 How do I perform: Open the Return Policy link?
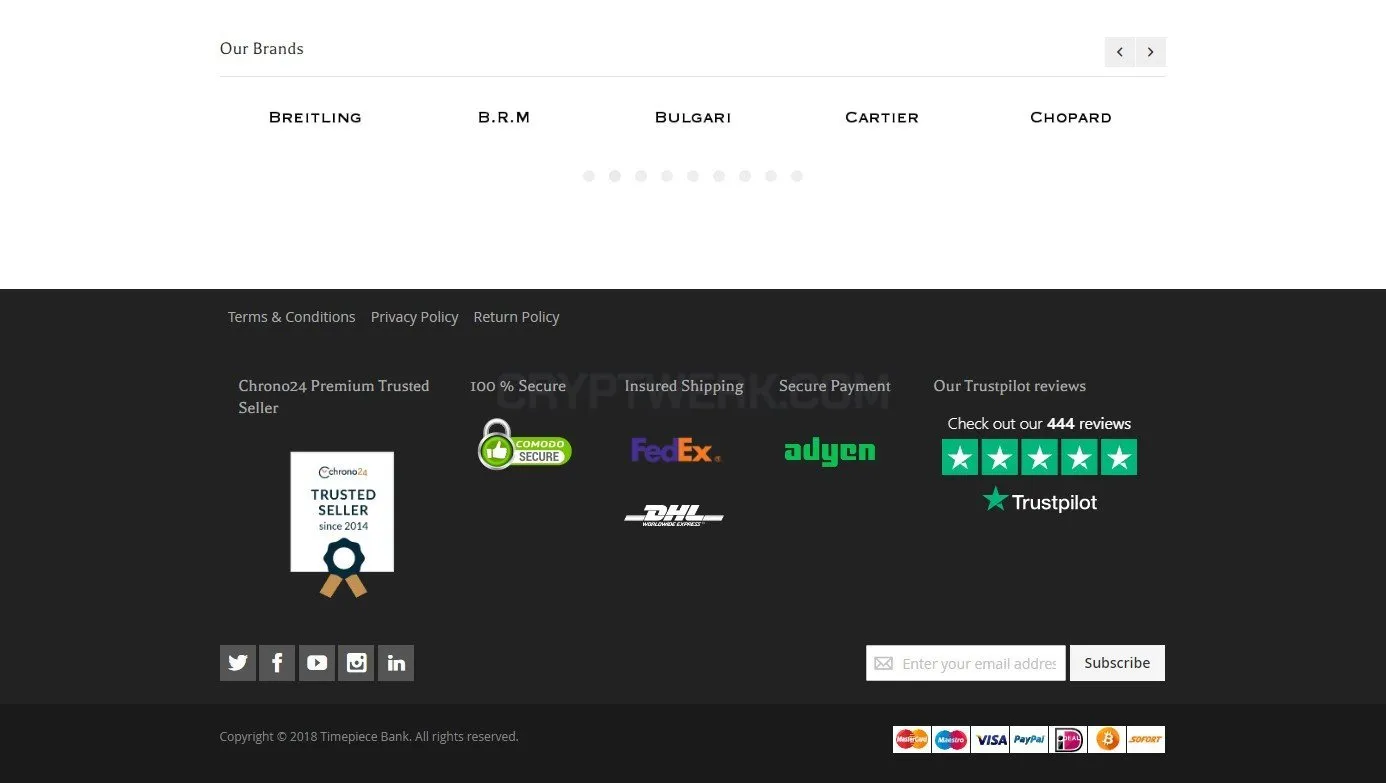coord(516,317)
